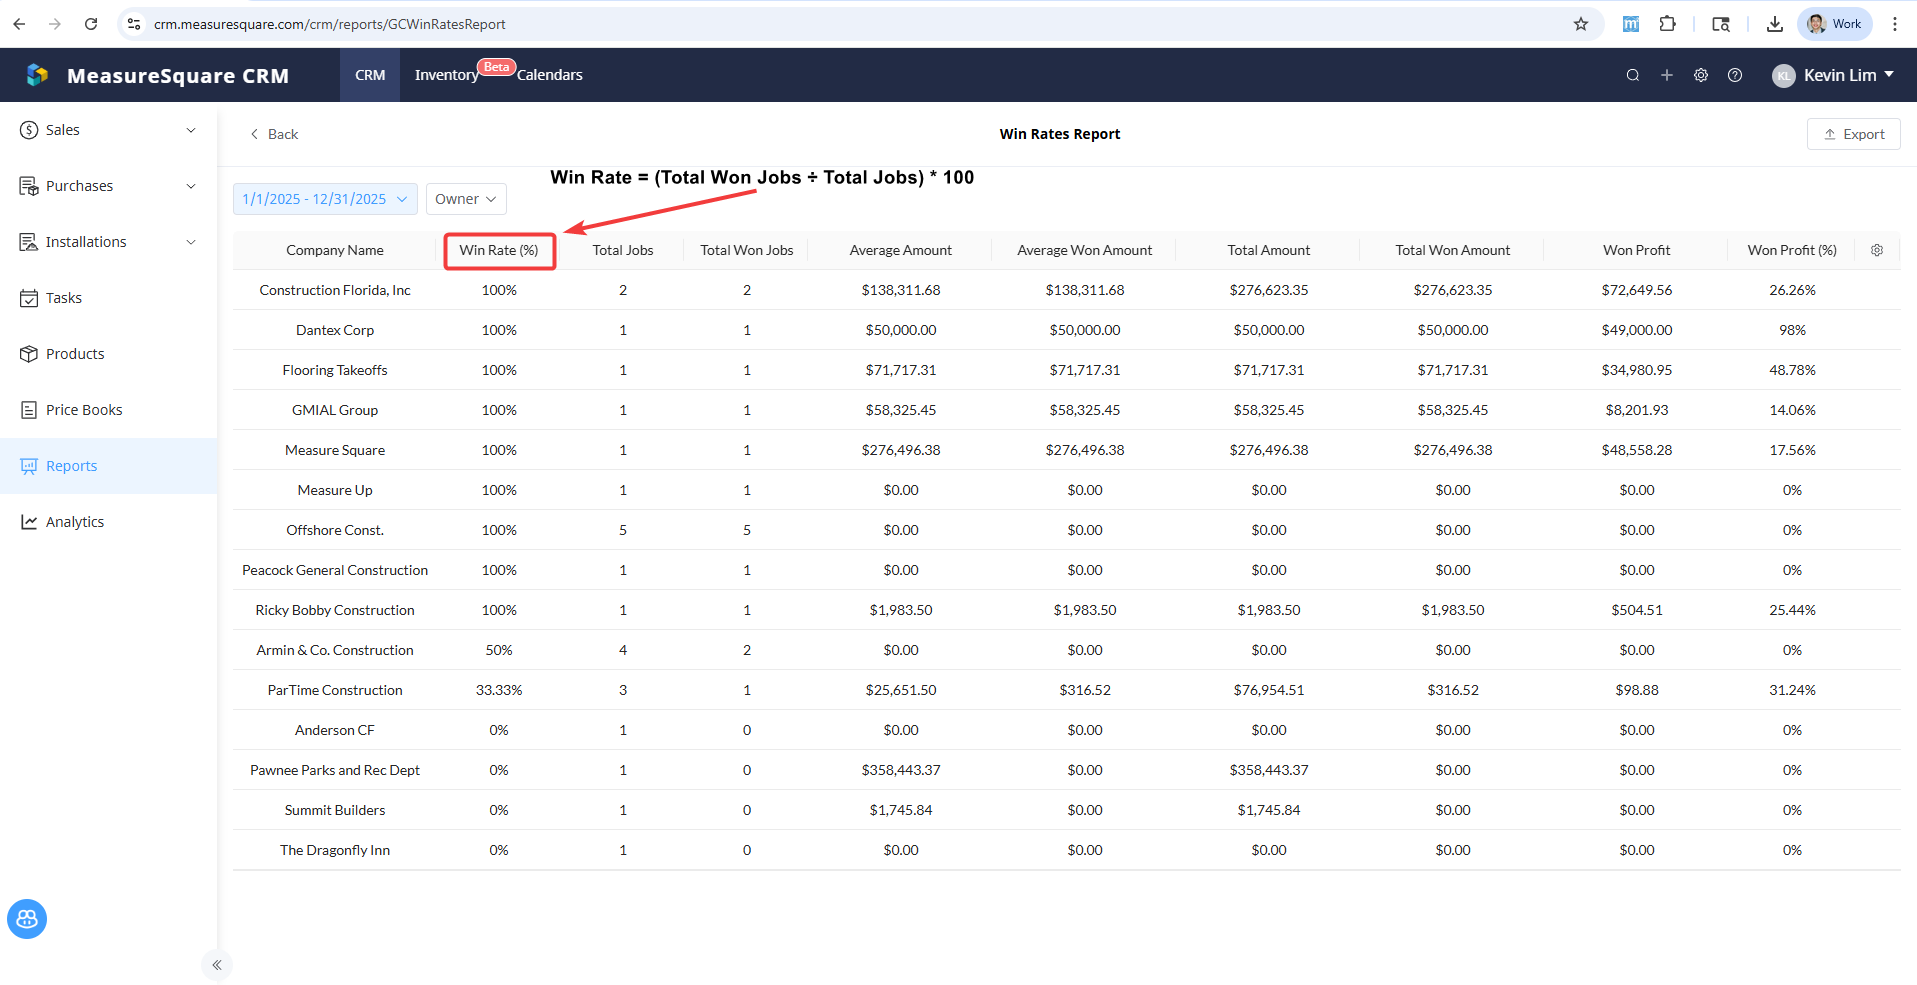Click the Average Won Amount column header
1917x985 pixels.
coord(1085,250)
